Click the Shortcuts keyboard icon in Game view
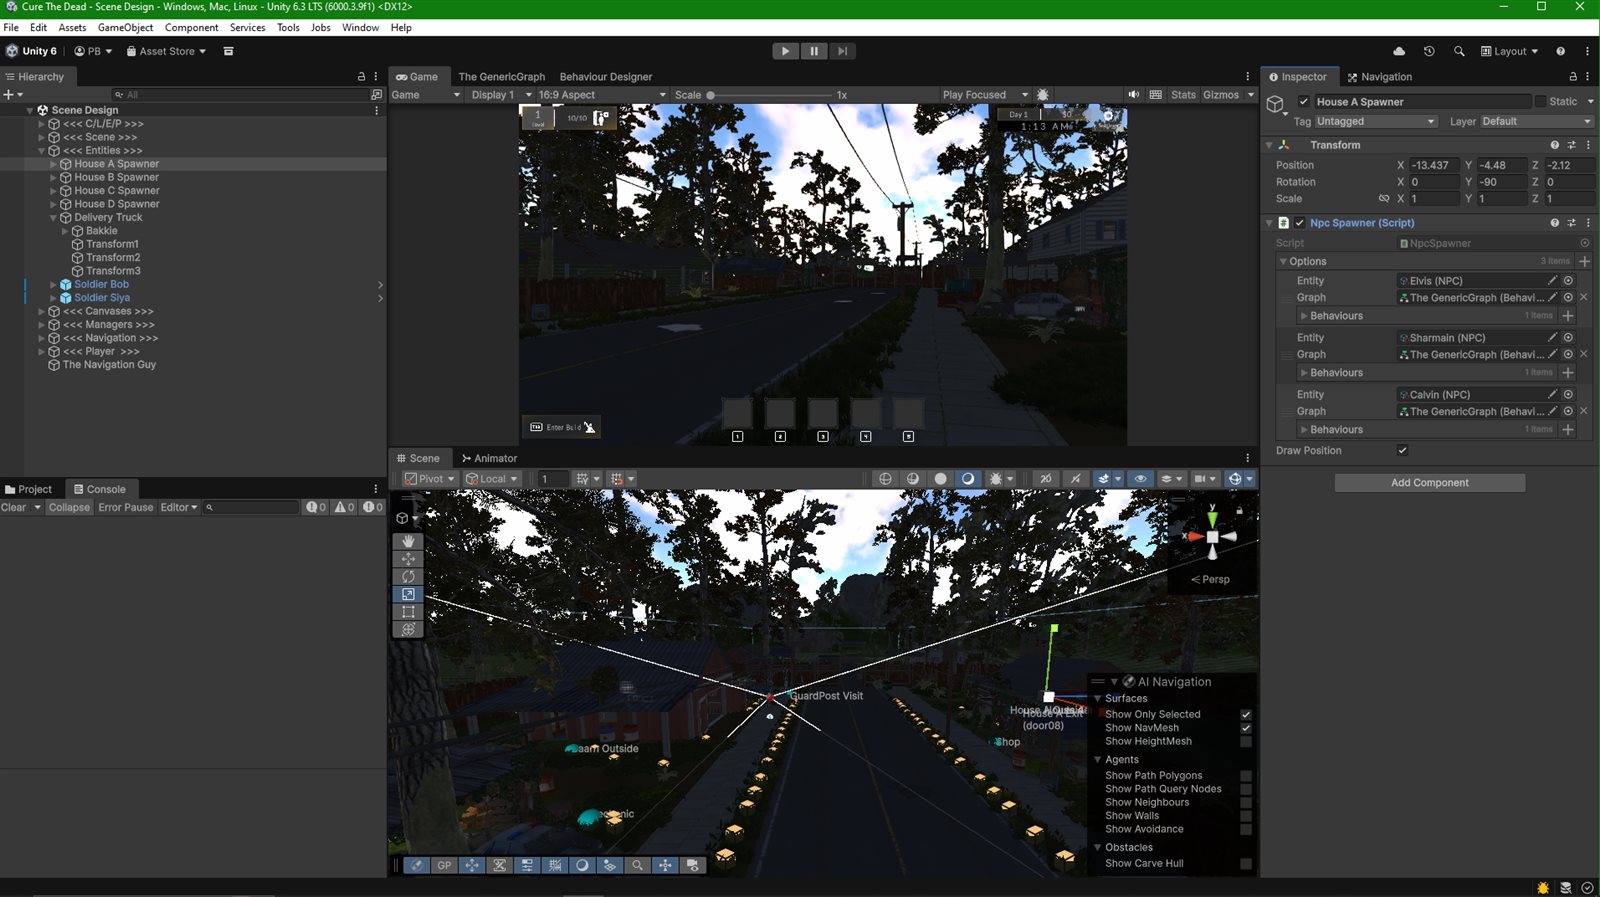The height and width of the screenshot is (897, 1600). [x=1156, y=95]
